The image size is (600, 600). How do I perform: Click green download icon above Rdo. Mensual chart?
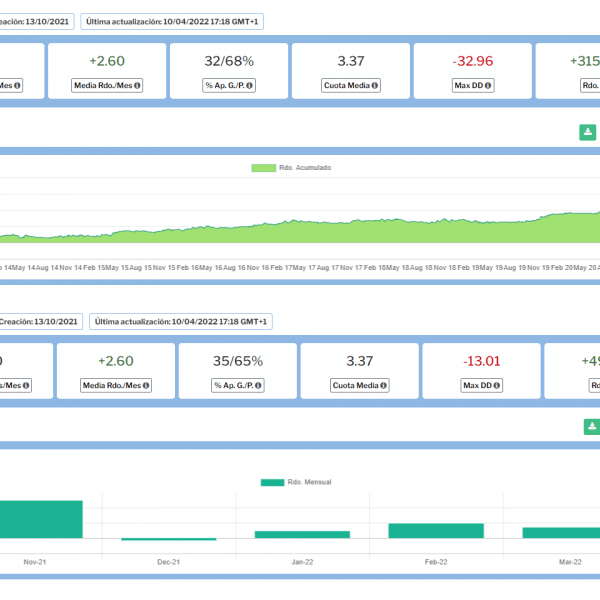click(592, 427)
